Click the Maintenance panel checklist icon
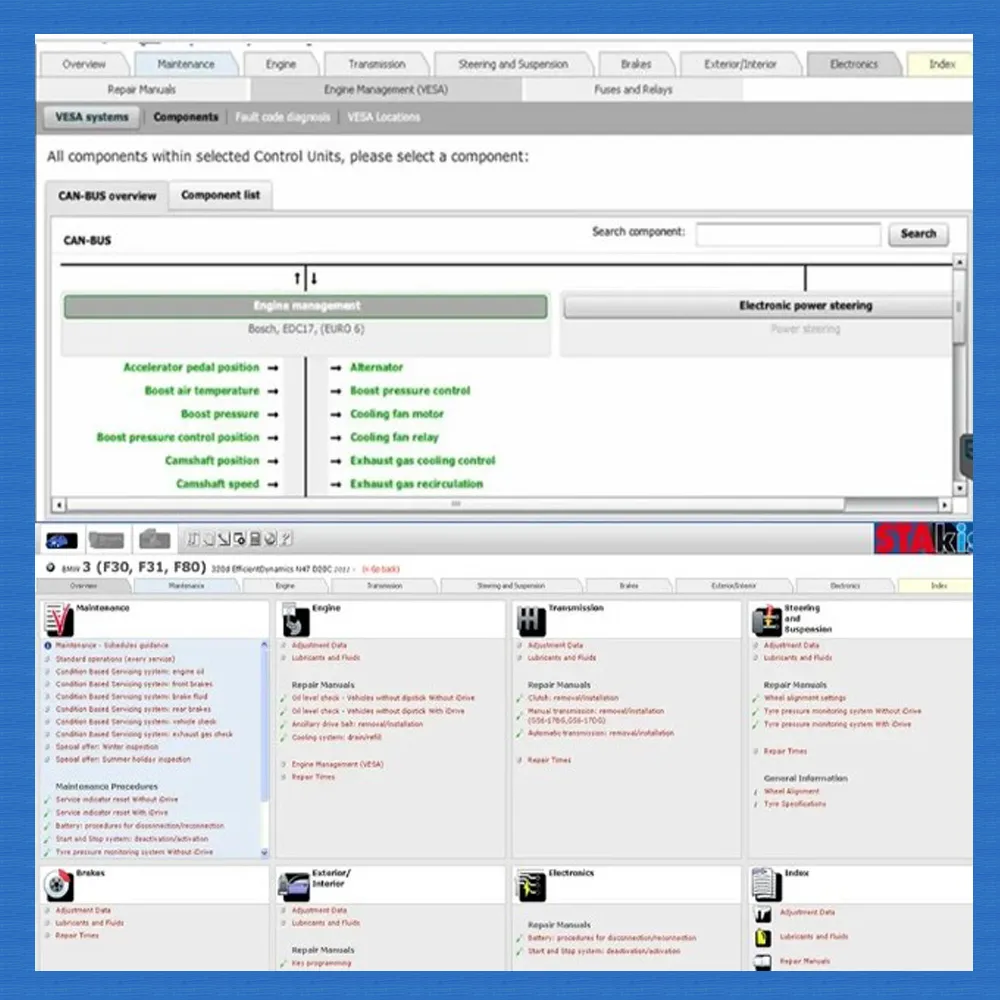 click(x=58, y=620)
